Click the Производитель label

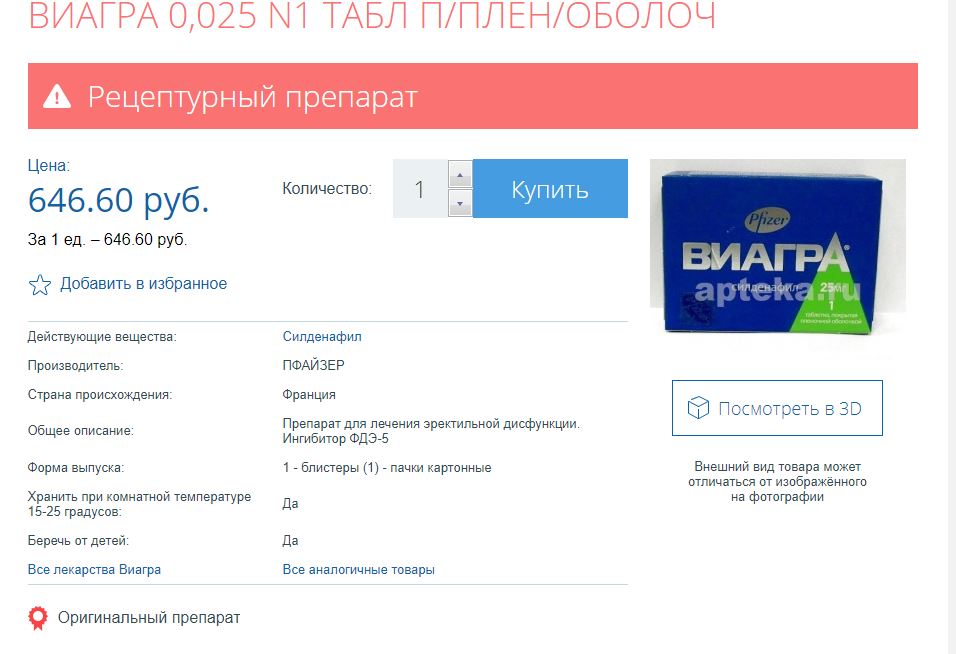click(x=75, y=366)
